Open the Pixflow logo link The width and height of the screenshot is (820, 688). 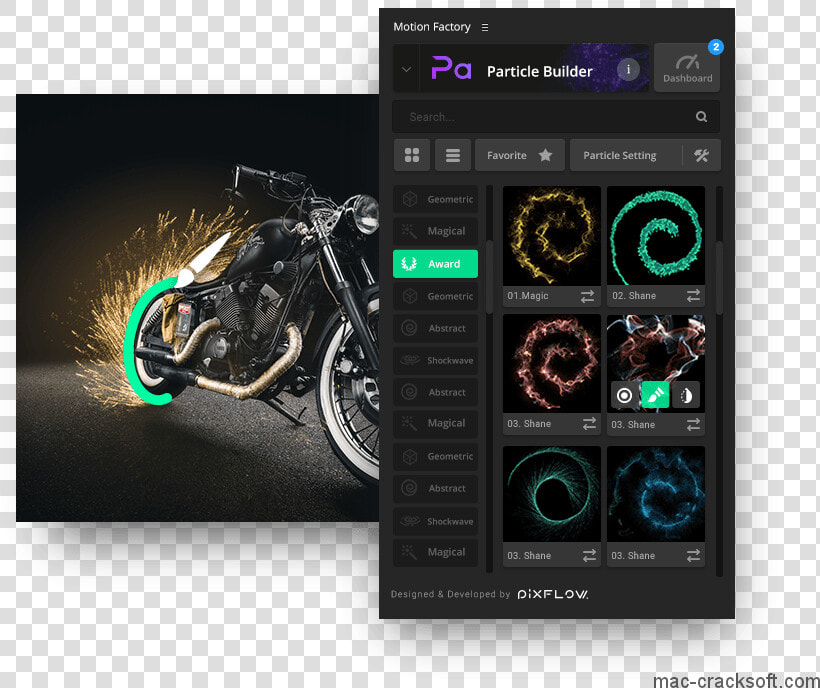(x=553, y=594)
